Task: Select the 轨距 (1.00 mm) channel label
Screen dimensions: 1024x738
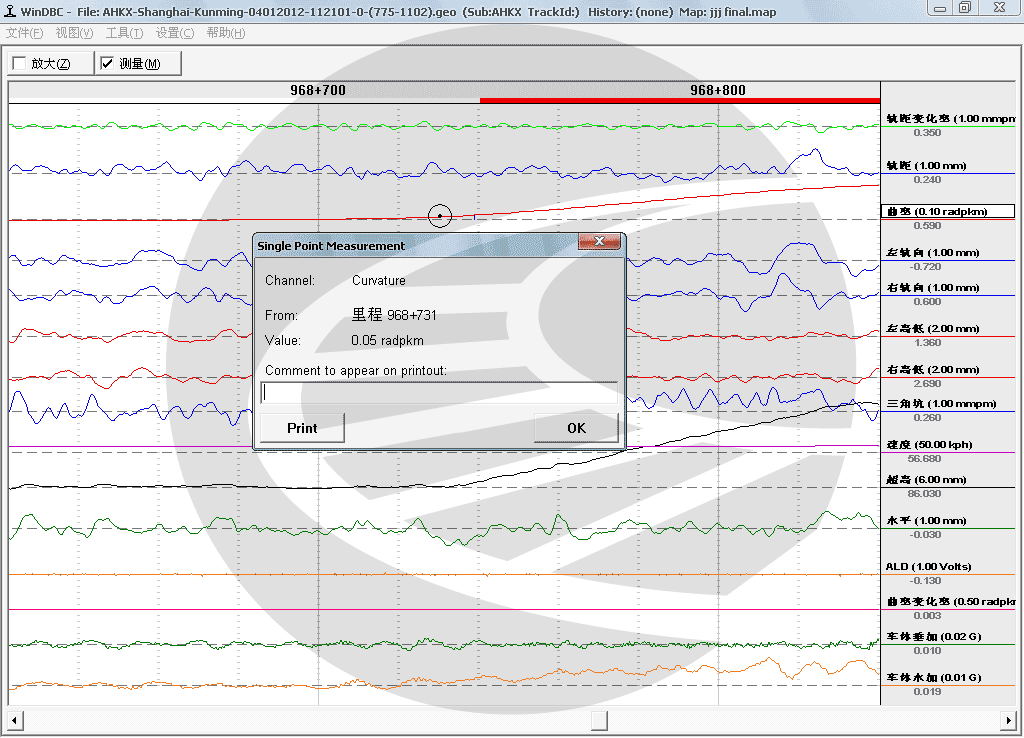Action: 926,166
